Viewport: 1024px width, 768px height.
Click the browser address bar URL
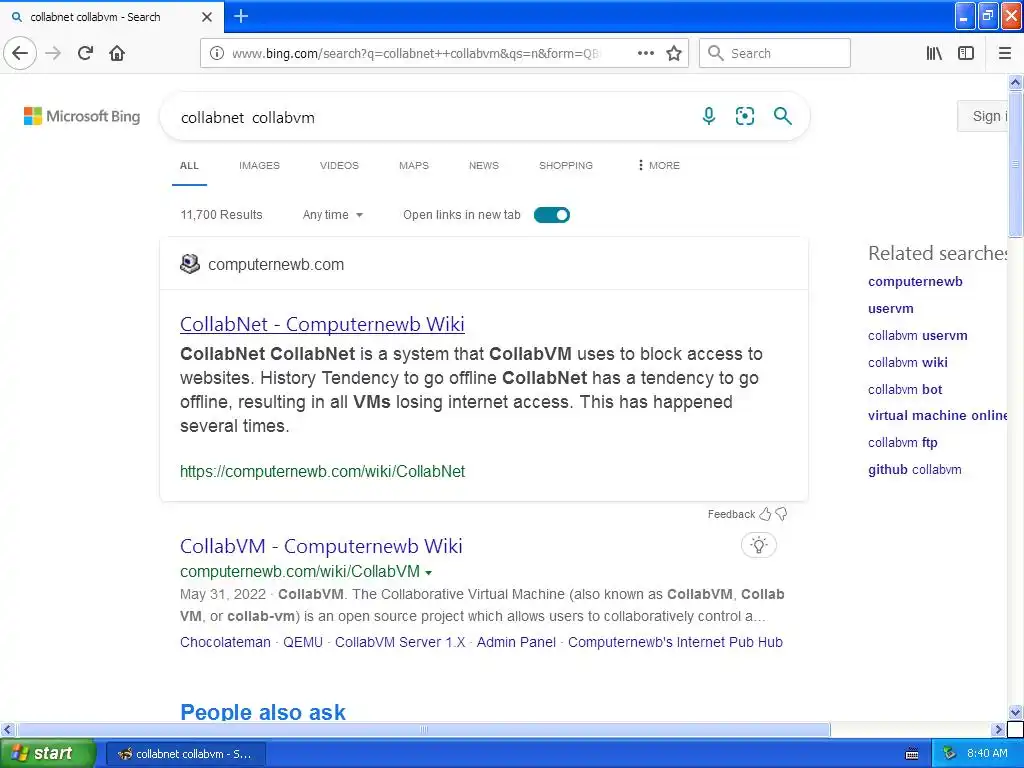point(415,53)
